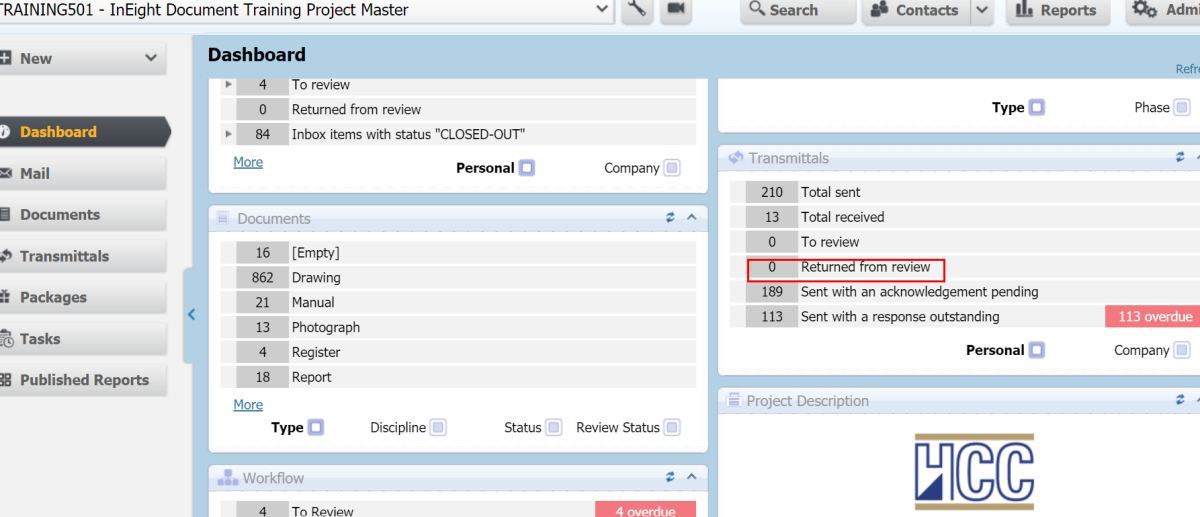1200x517 pixels.
Task: Open Packages from the sidebar
Action: (82, 297)
